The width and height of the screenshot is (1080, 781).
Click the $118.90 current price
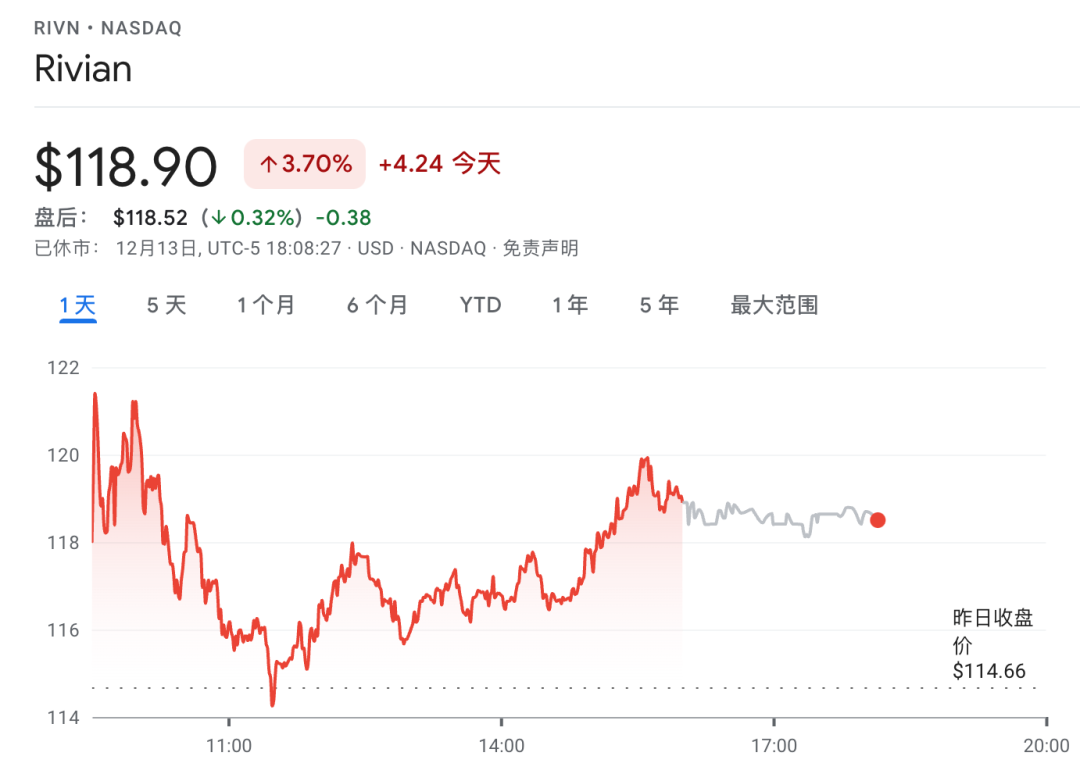pyautogui.click(x=126, y=167)
